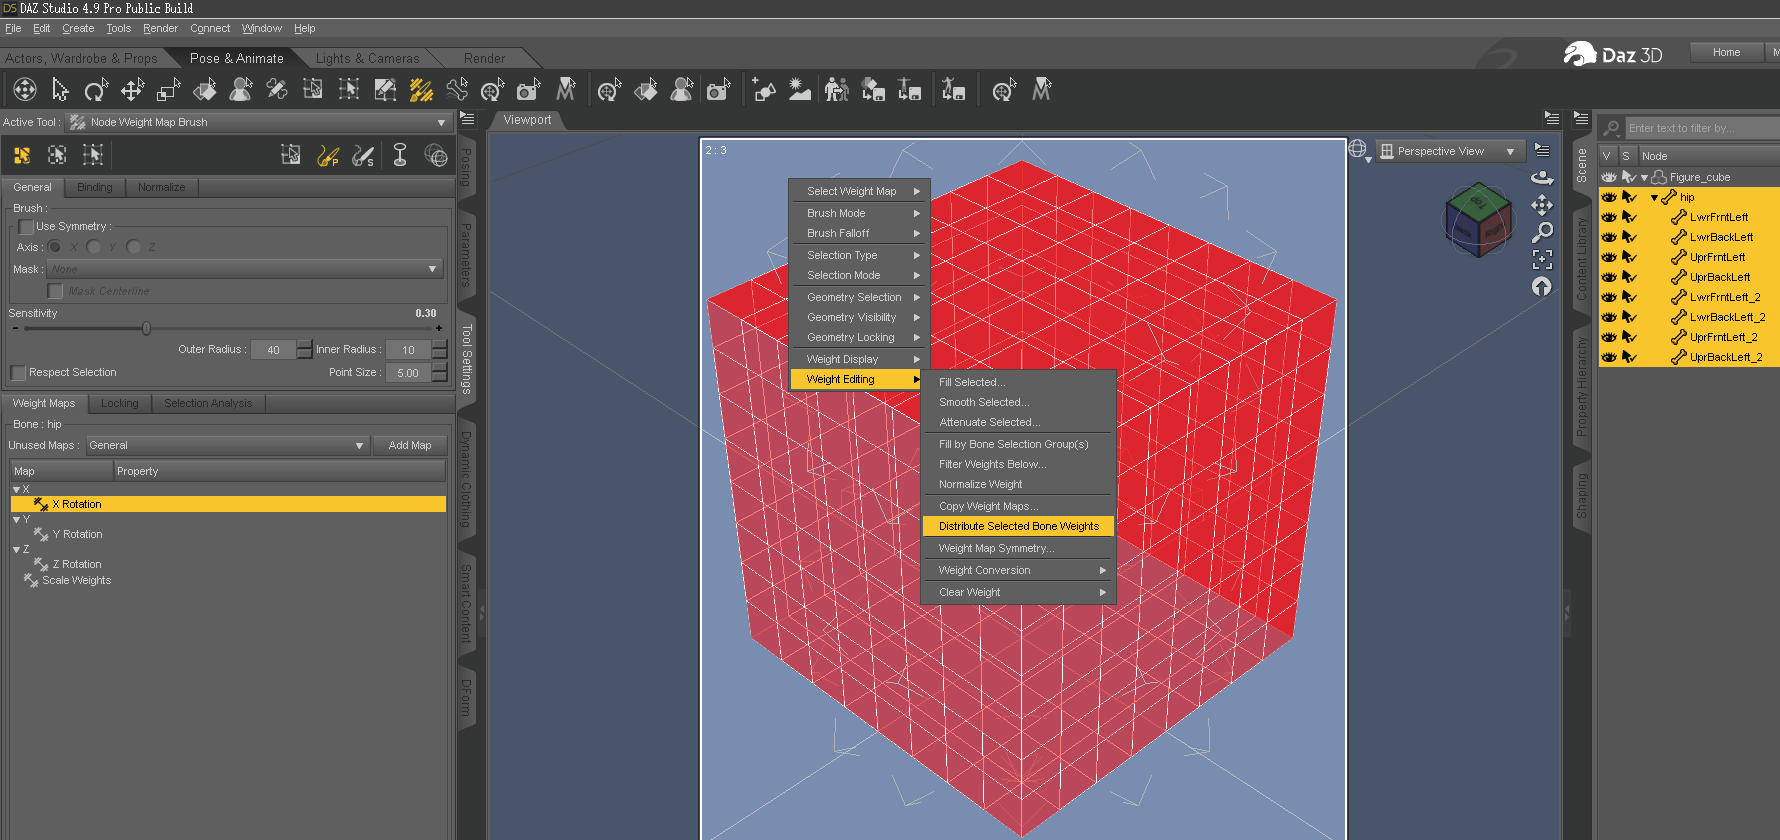
Task: Toggle visibility of the LwrFrntLeft bone
Action: [x=1609, y=217]
